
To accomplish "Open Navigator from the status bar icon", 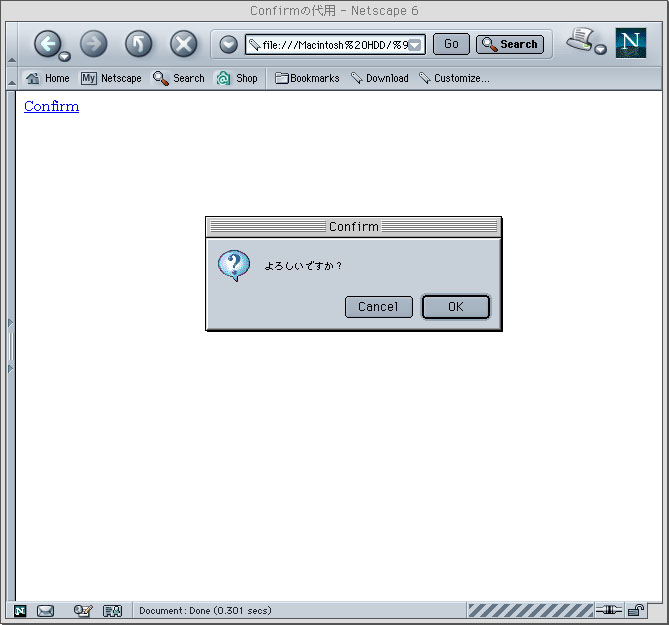I will [20, 611].
